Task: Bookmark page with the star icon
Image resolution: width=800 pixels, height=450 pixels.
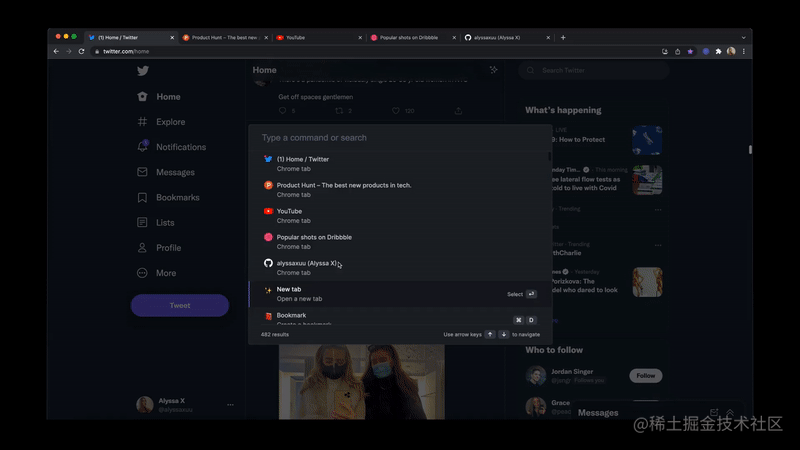Action: click(x=690, y=52)
